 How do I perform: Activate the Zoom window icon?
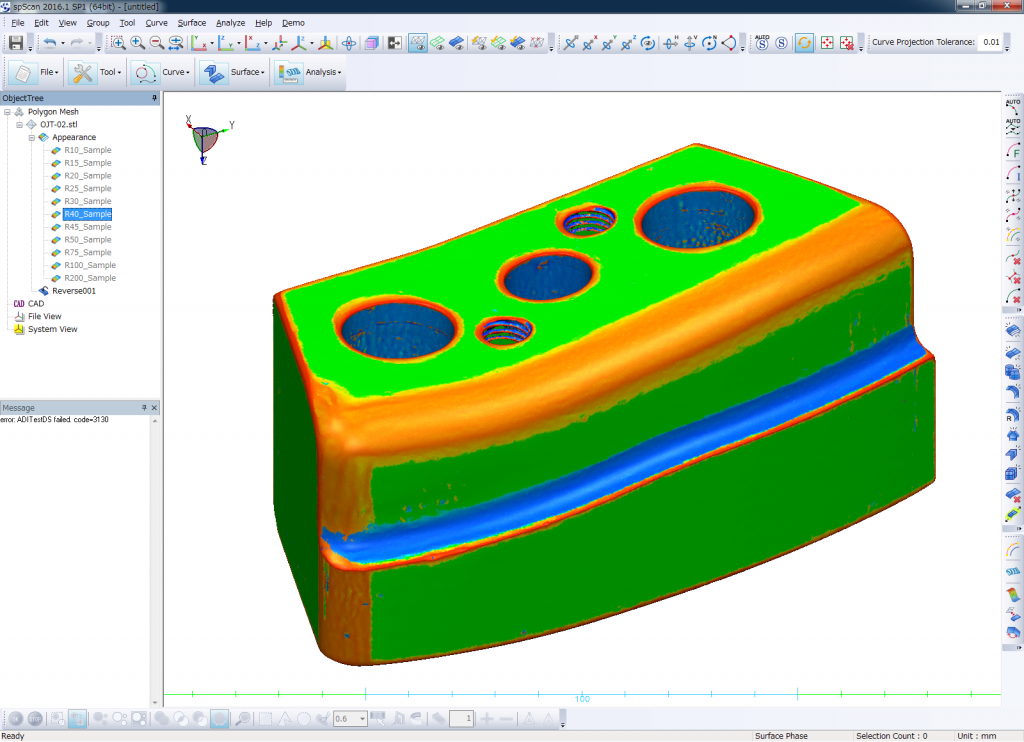point(118,43)
